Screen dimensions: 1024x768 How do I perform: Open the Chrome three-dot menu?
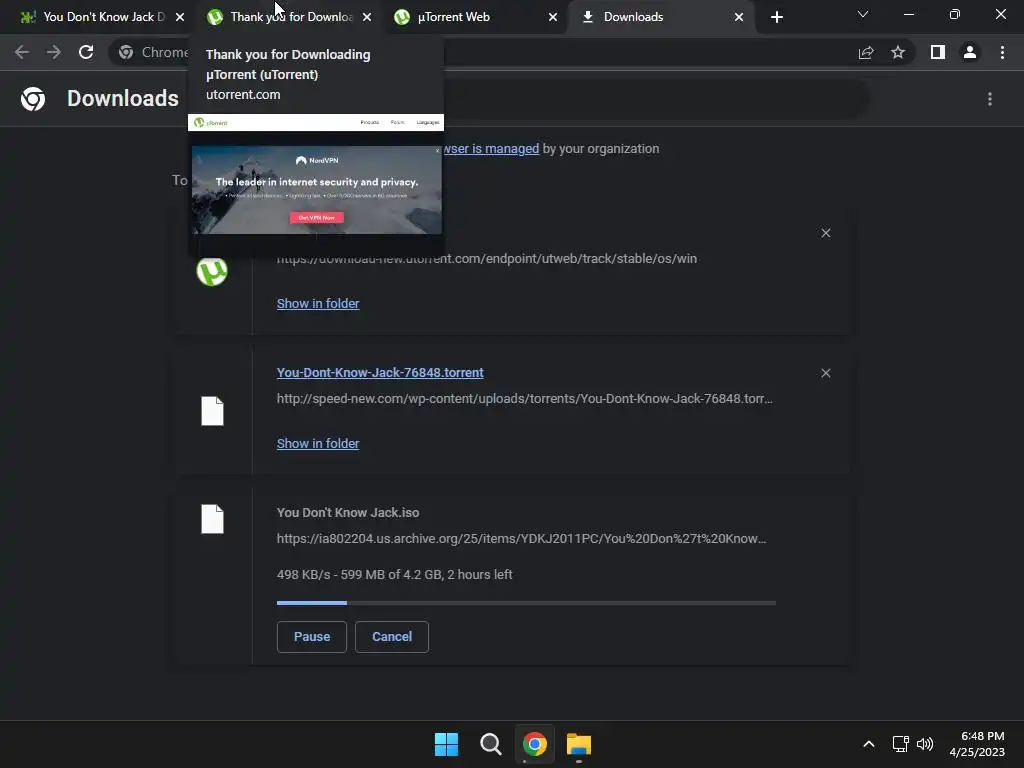(1002, 52)
